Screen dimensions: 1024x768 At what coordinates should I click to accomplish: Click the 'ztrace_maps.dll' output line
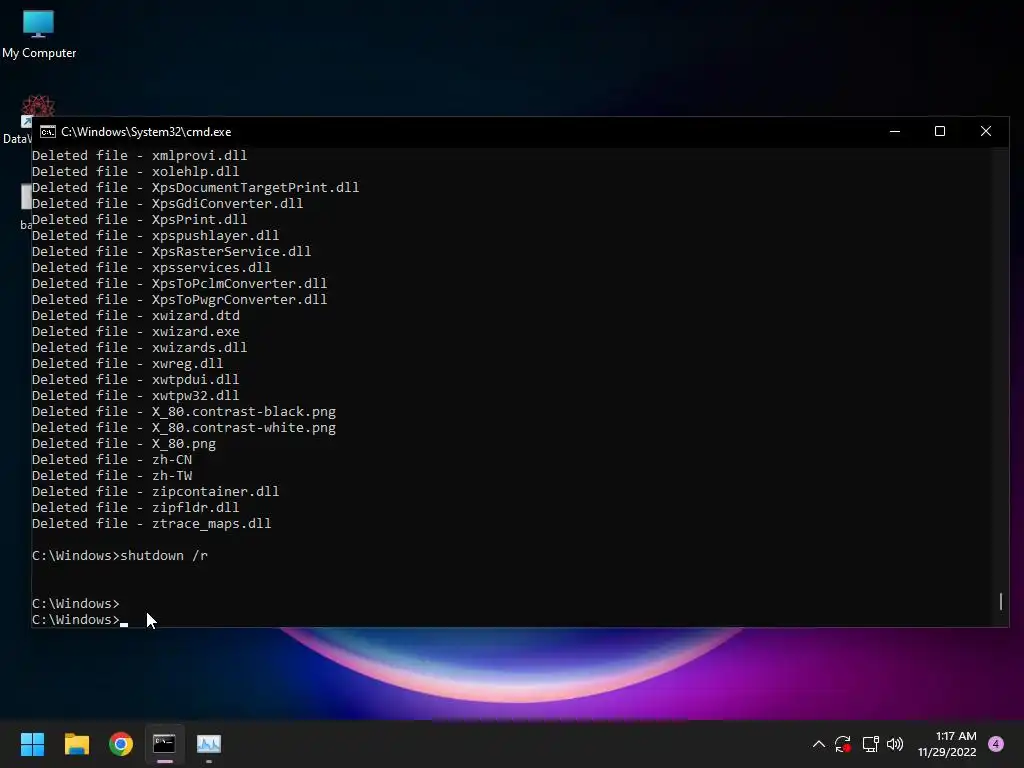click(x=152, y=524)
